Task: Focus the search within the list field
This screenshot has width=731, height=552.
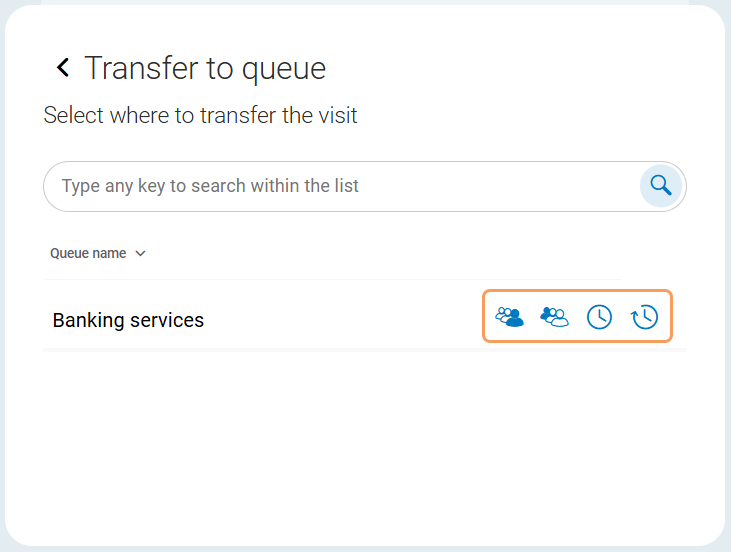Action: click(x=340, y=186)
